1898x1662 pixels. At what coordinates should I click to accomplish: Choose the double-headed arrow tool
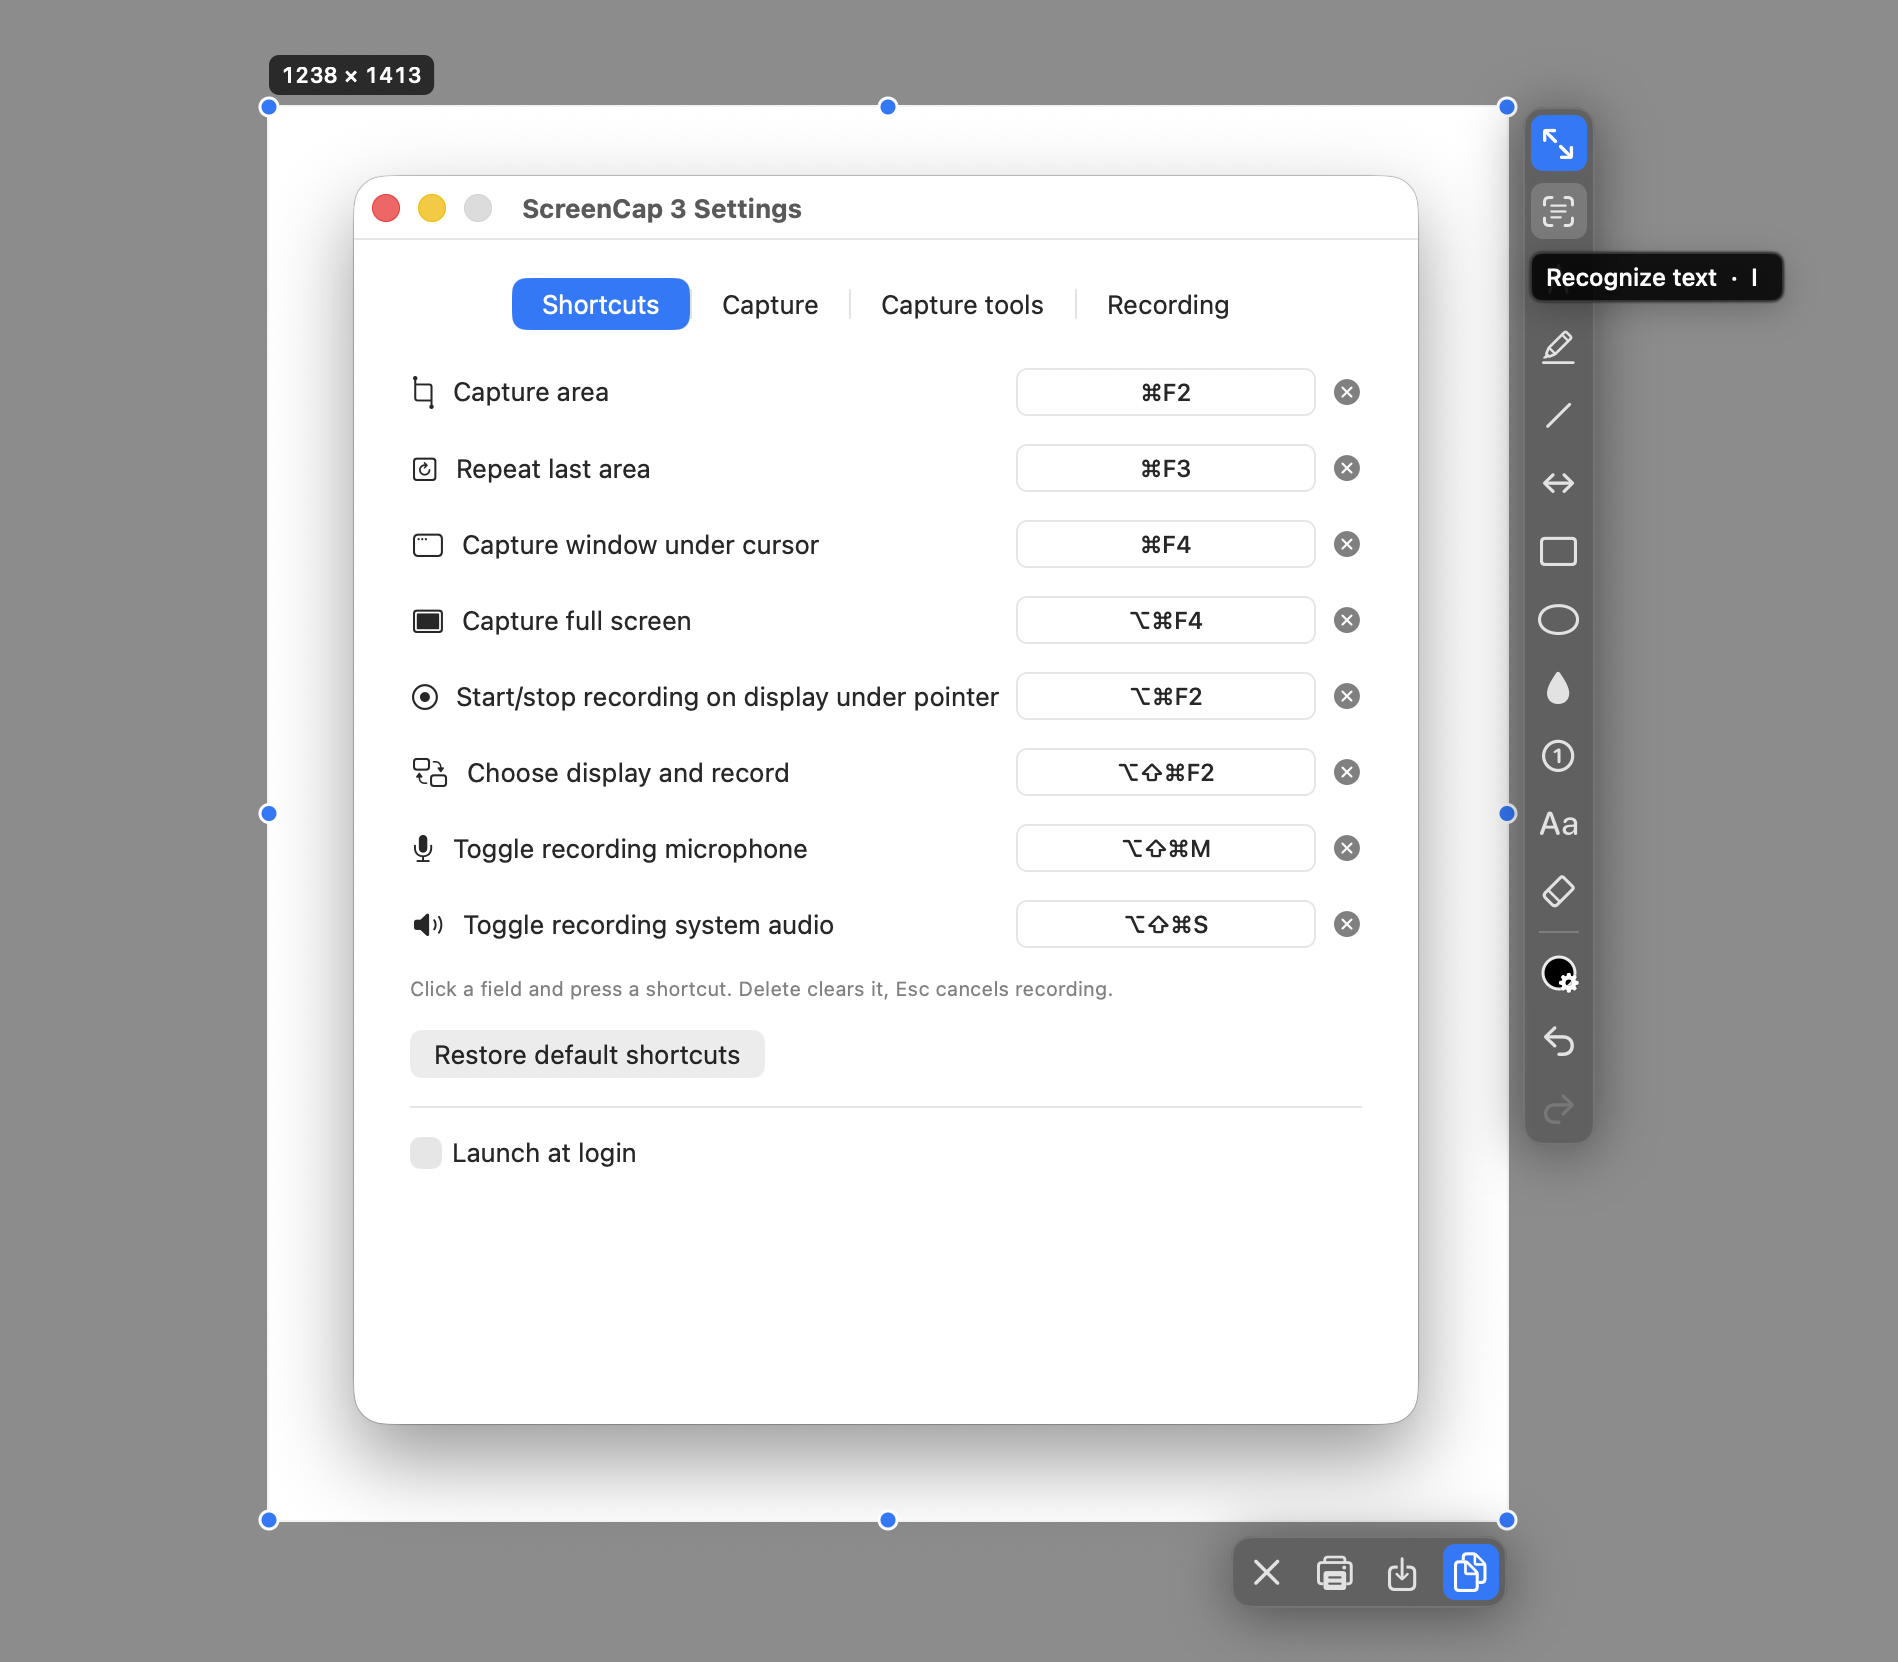point(1558,483)
